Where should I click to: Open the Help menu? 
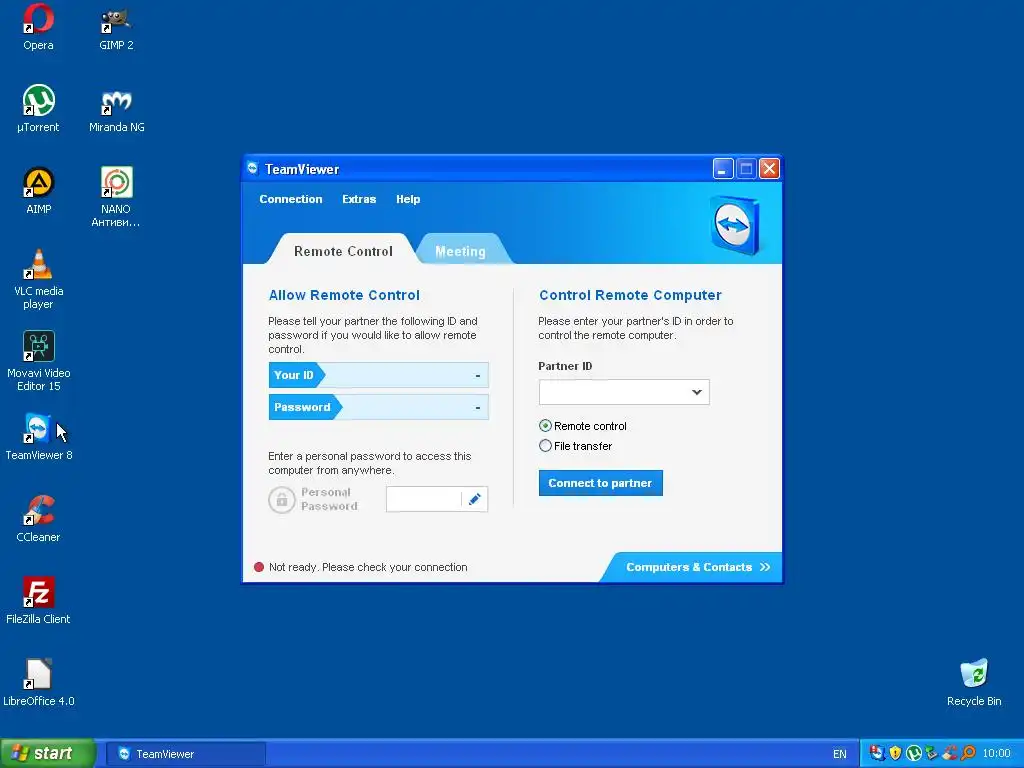pyautogui.click(x=408, y=199)
